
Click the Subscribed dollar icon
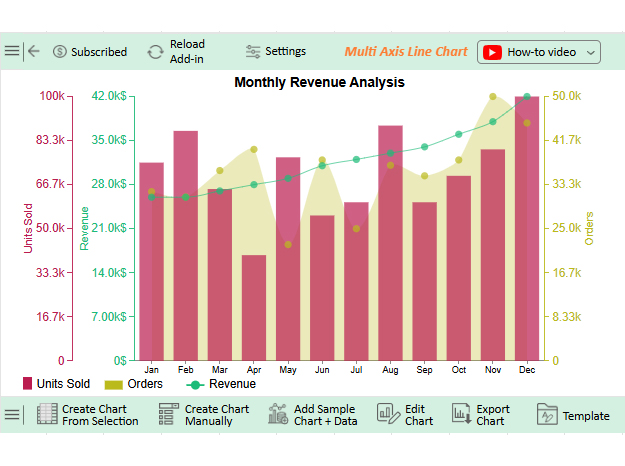tap(60, 52)
